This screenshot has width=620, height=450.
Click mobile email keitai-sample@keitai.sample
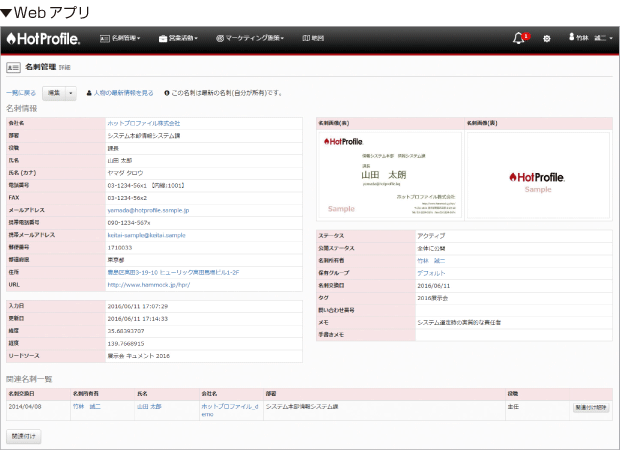[146, 235]
